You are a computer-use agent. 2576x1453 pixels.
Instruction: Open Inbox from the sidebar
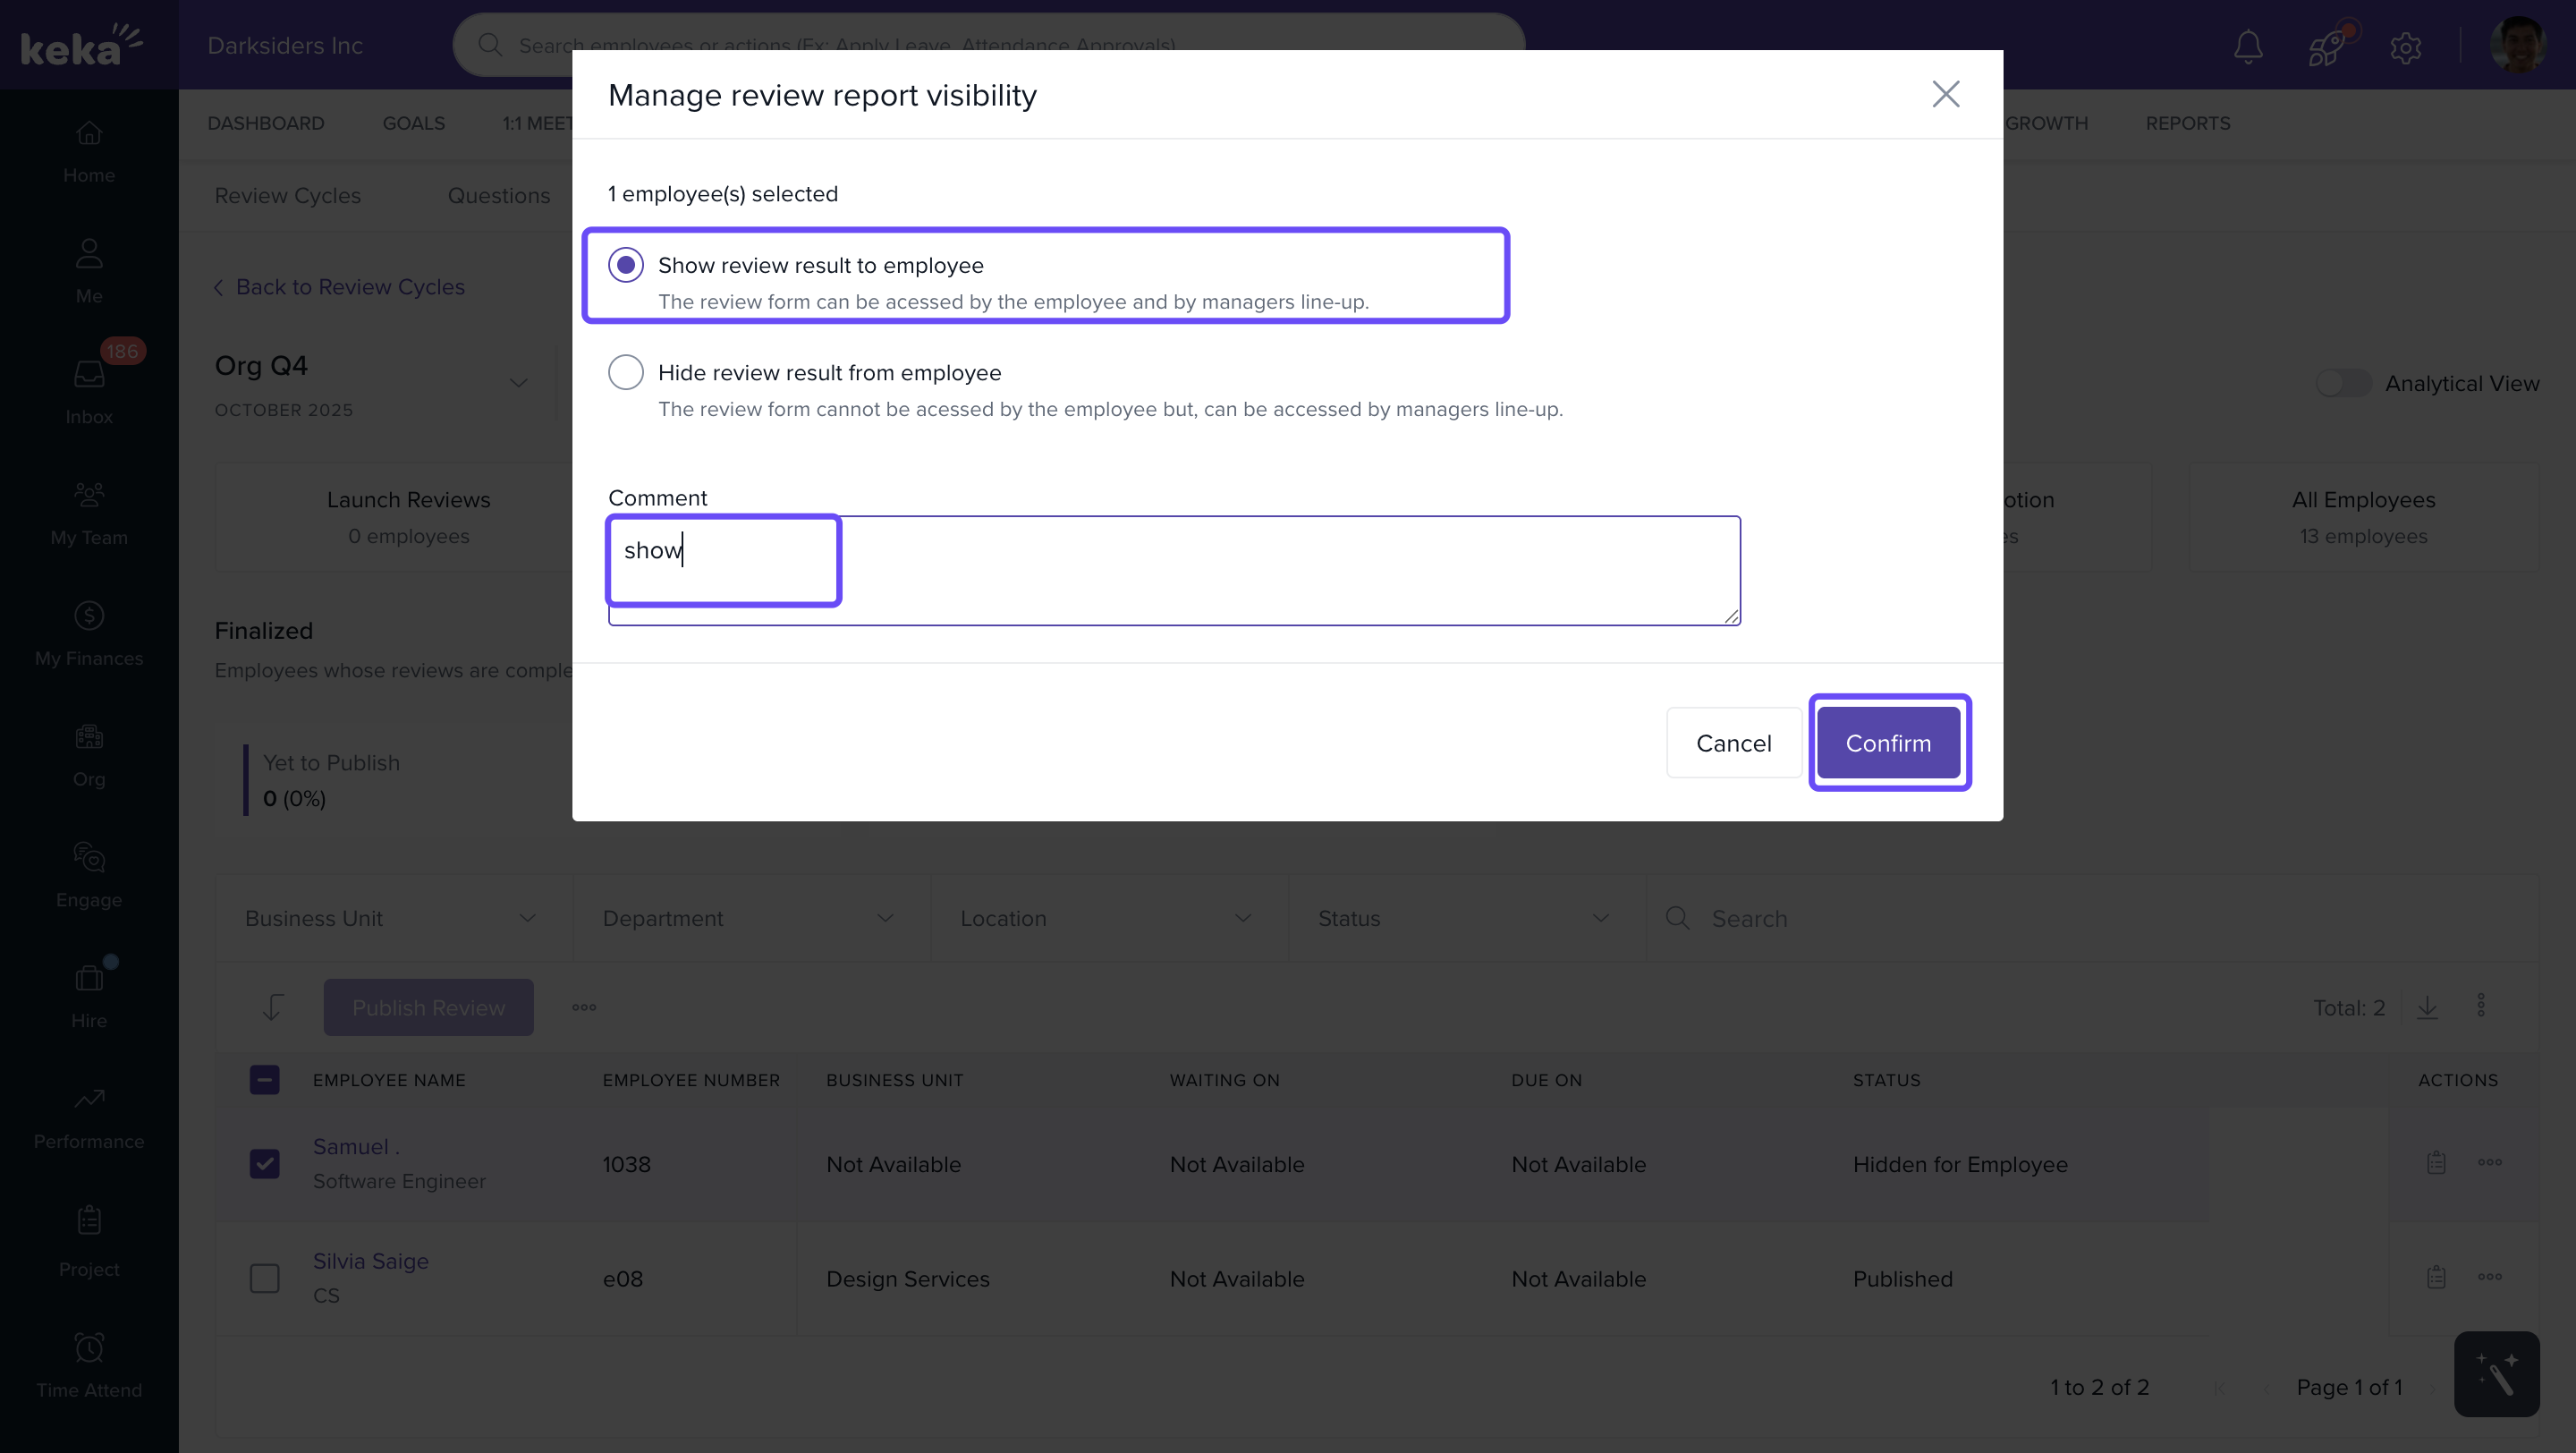pos(89,389)
